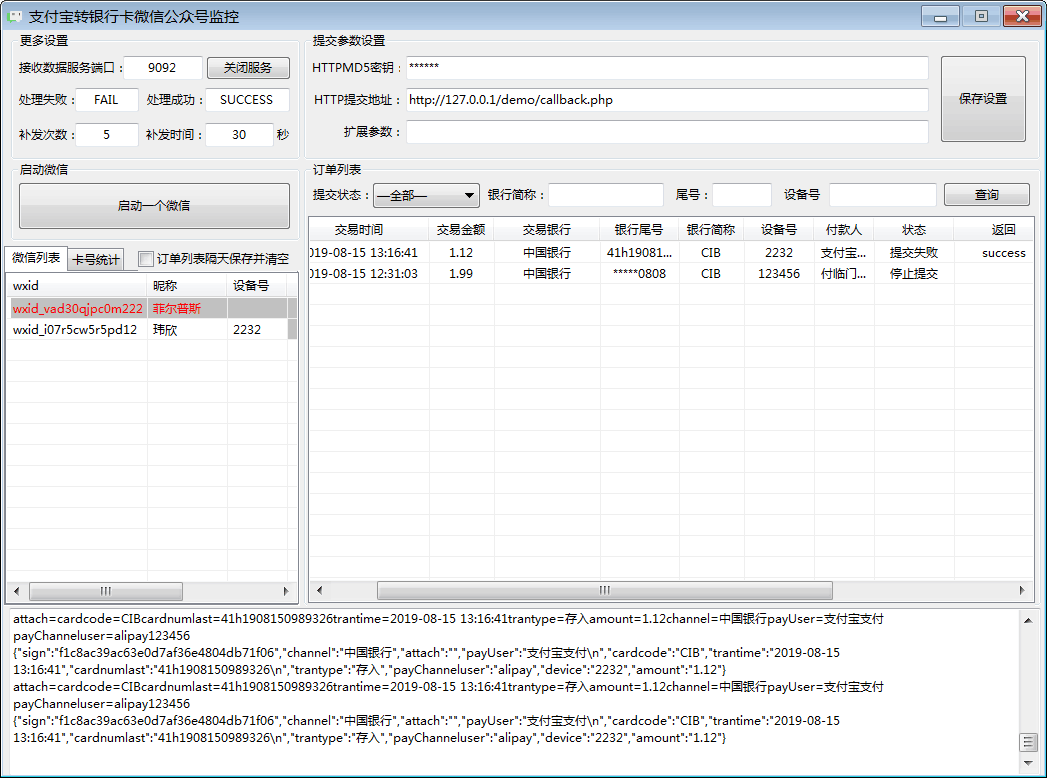This screenshot has width=1047, height=778.
Task: Select the 微信列表 tab
Action: [x=36, y=258]
